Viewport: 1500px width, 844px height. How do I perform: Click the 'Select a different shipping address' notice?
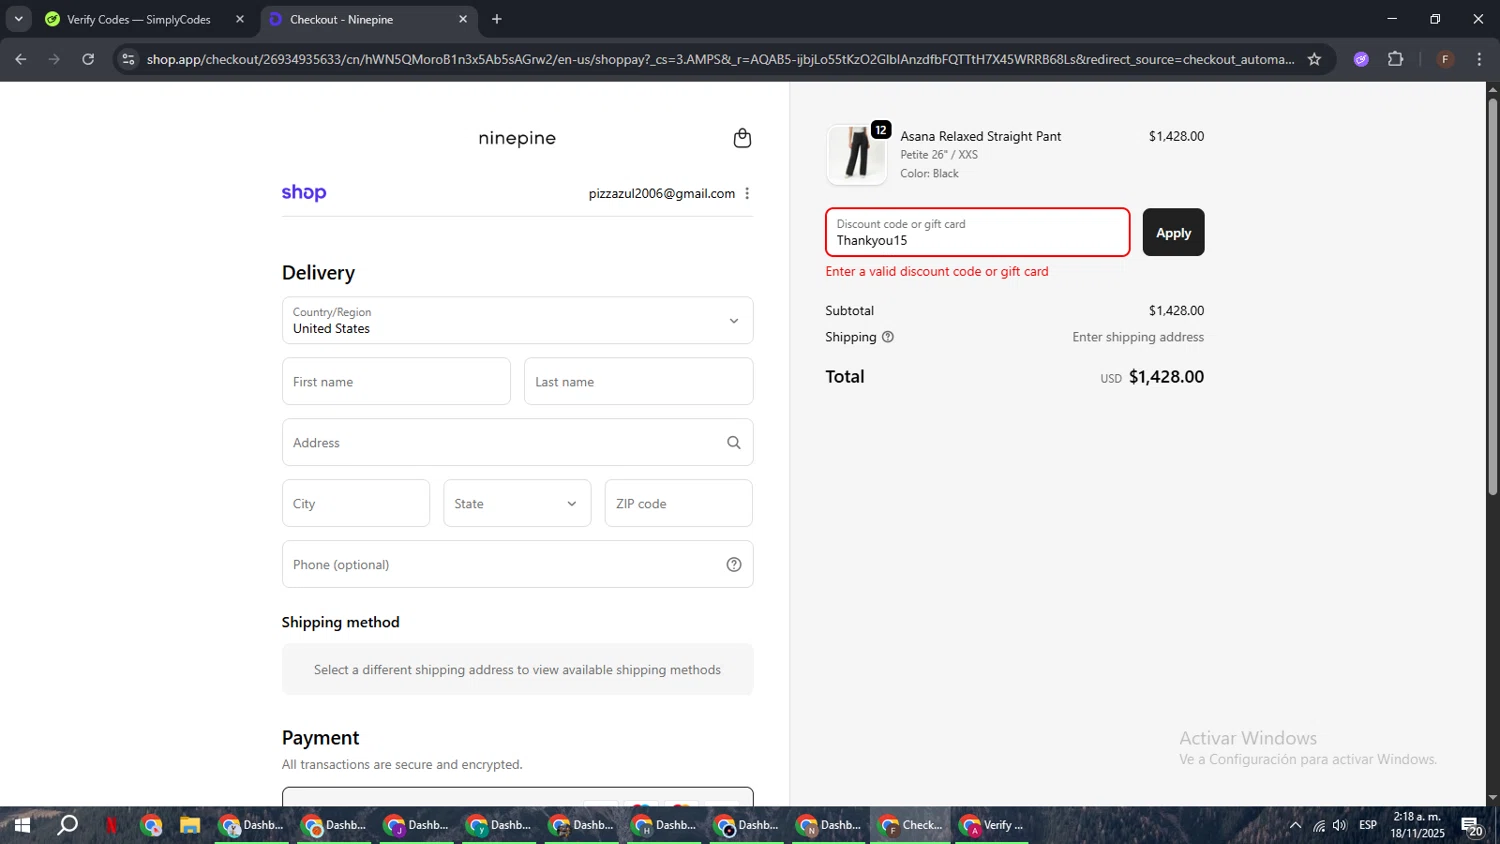tap(517, 669)
